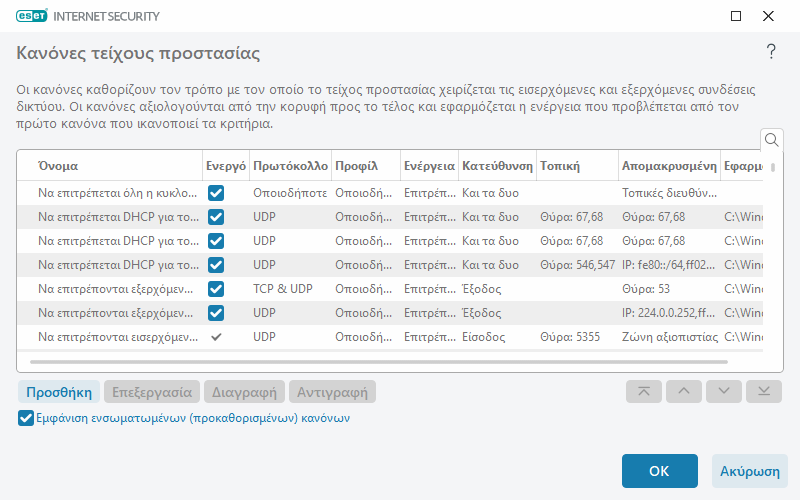The image size is (800, 500).
Task: Toggle checkbox of TCP & UDP outgoing rule
Action: (x=216, y=289)
